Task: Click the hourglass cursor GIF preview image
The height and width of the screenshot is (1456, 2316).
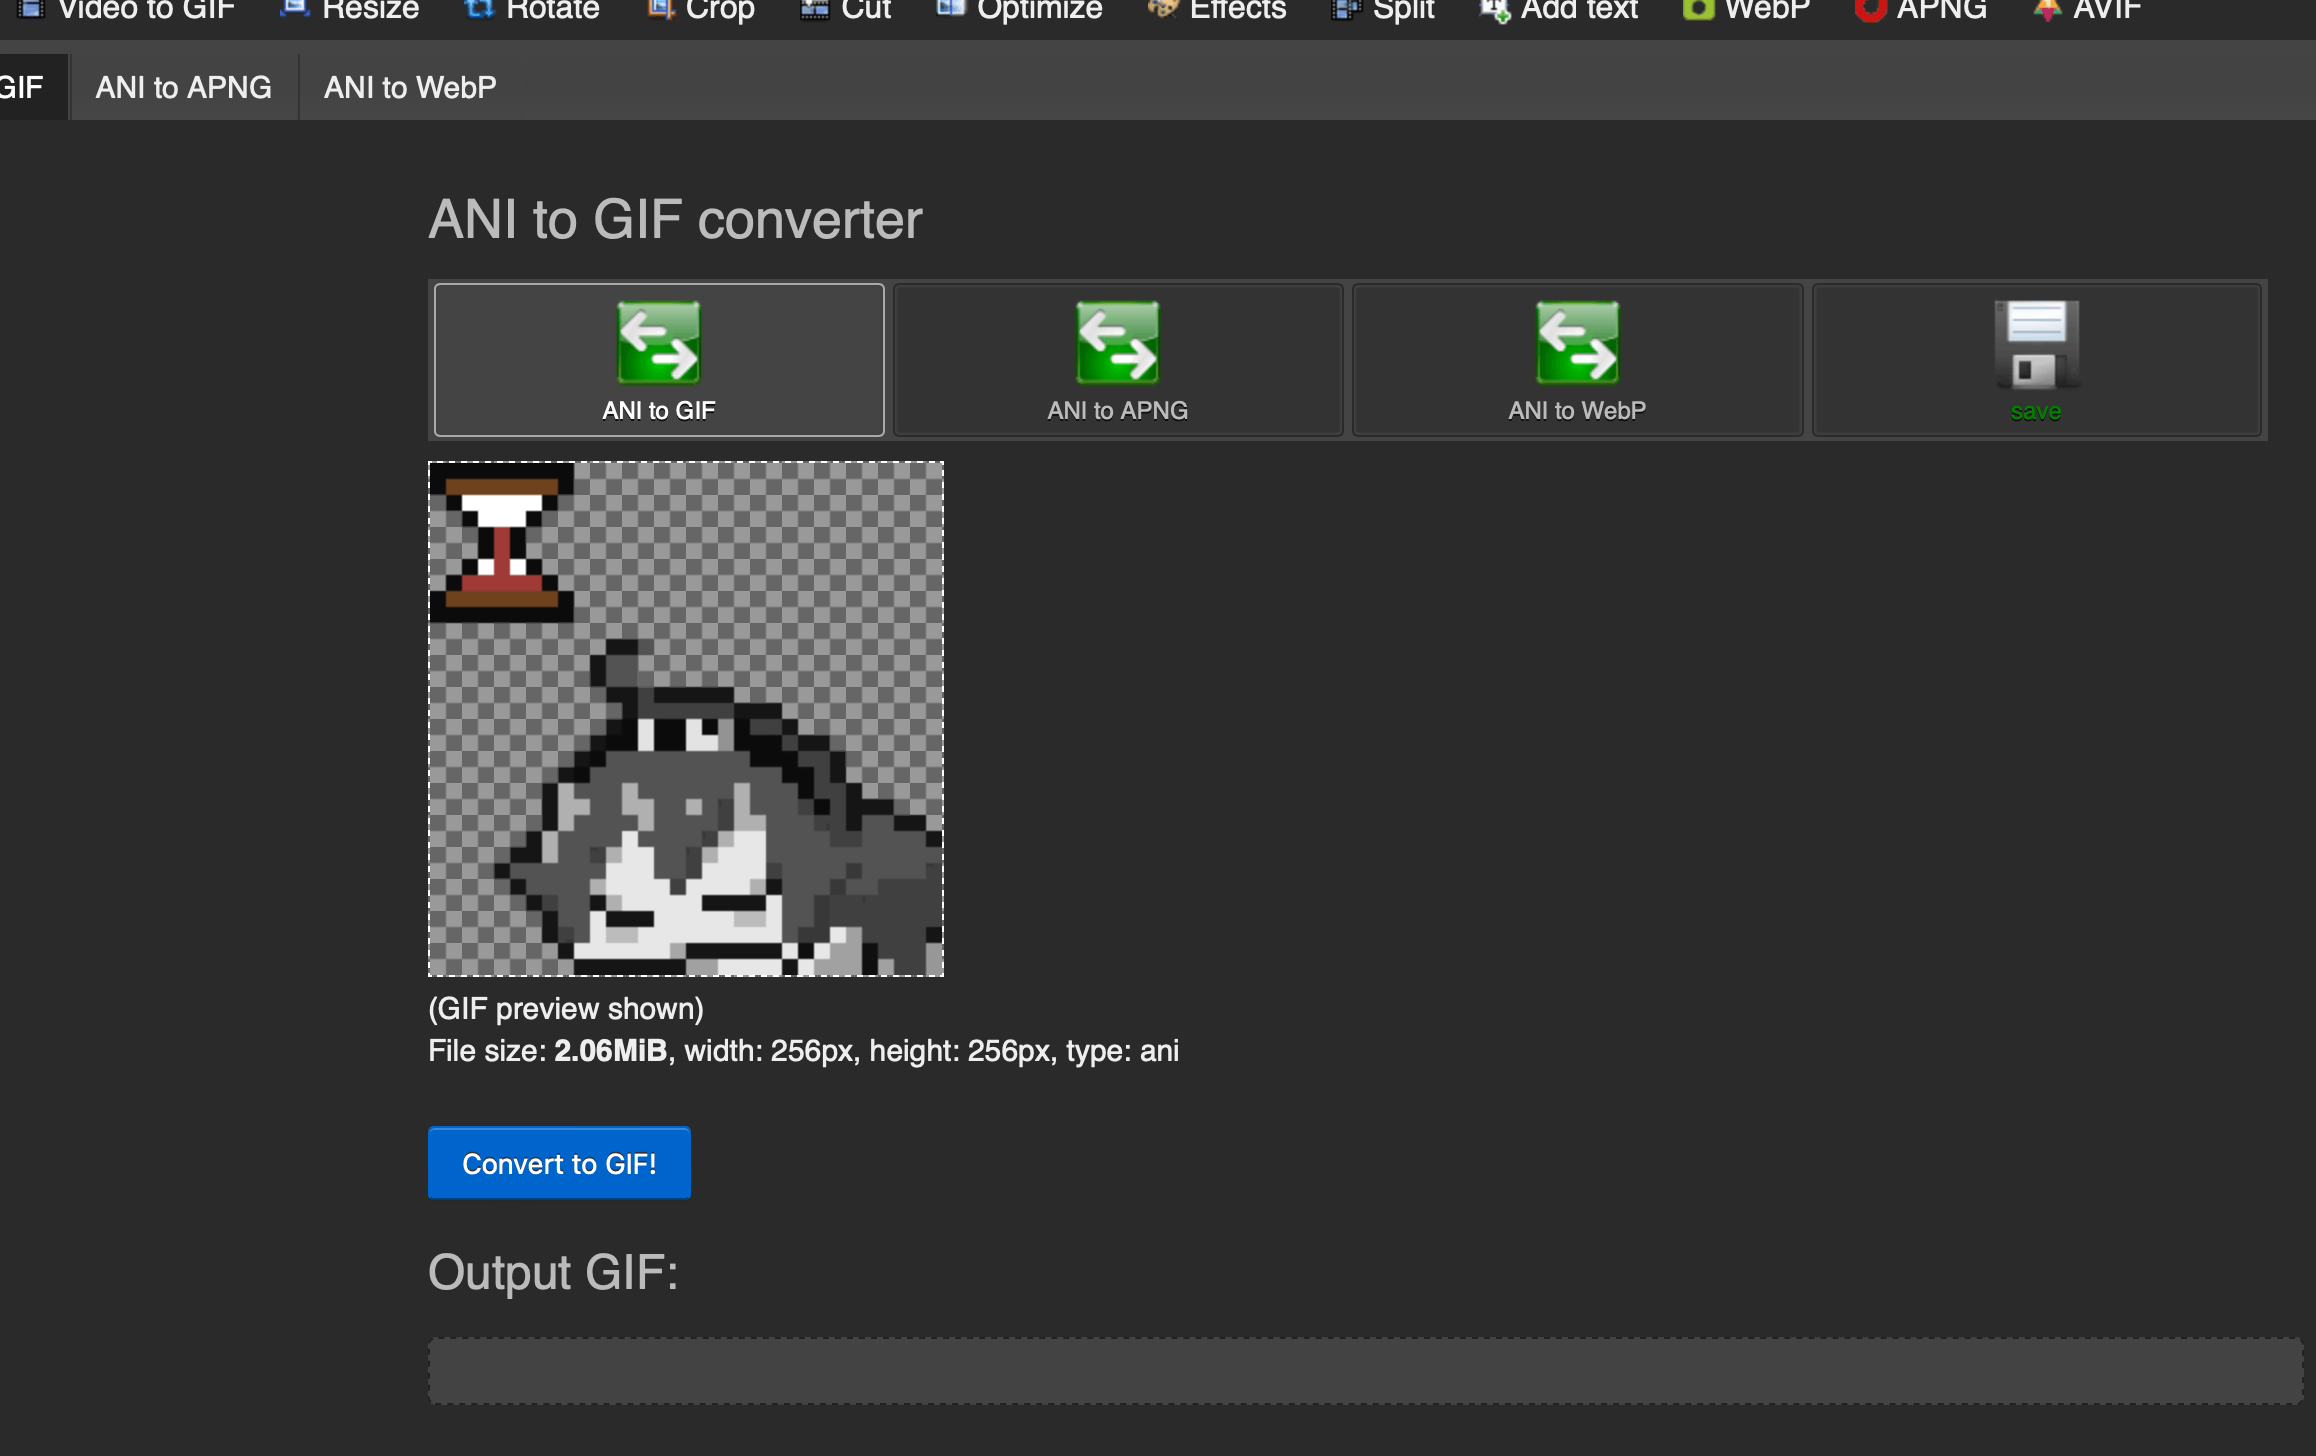Action: click(686, 718)
